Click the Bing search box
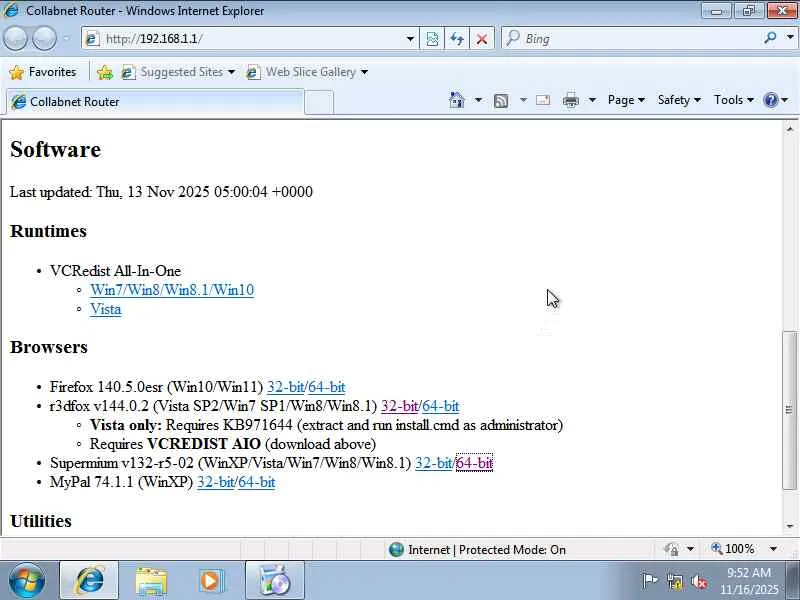 click(630, 39)
